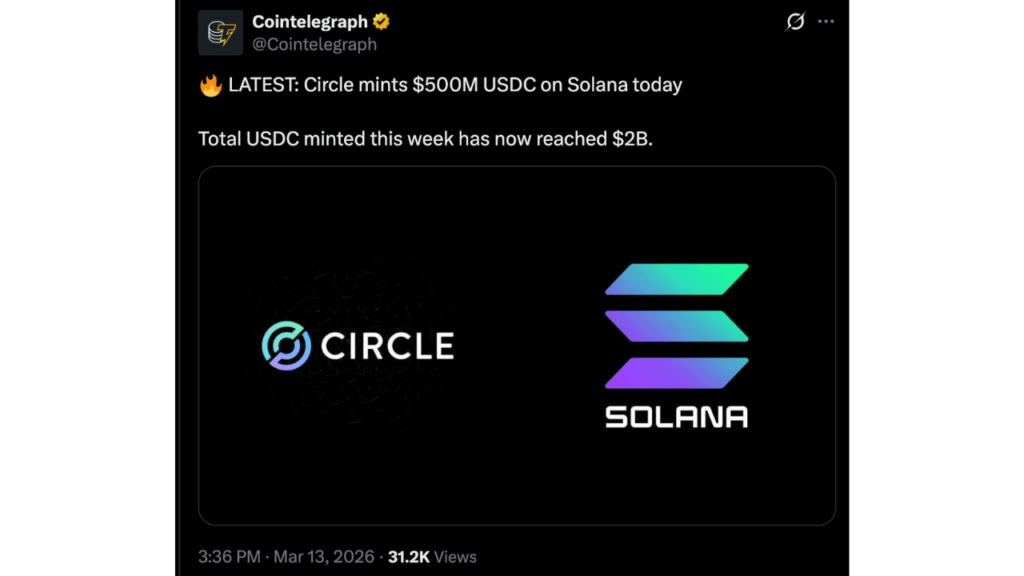
Task: Open Grok analysis for this post
Action: [794, 21]
